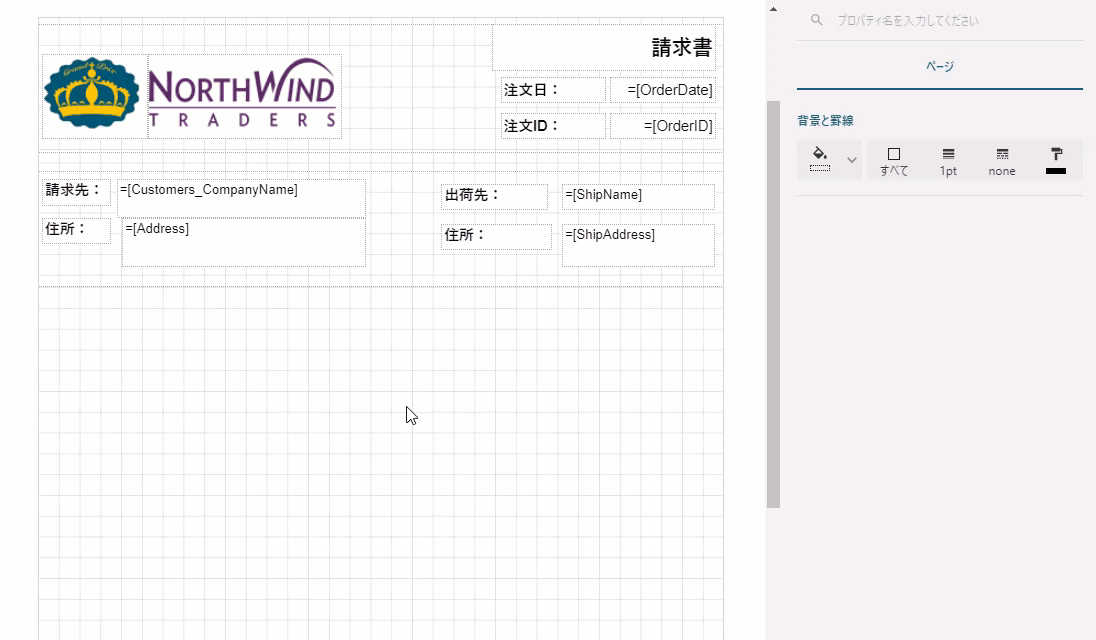Screen dimensions: 1096x640
Task: Click the vertical scrollbar thumb of the designer
Action: pyautogui.click(x=773, y=300)
